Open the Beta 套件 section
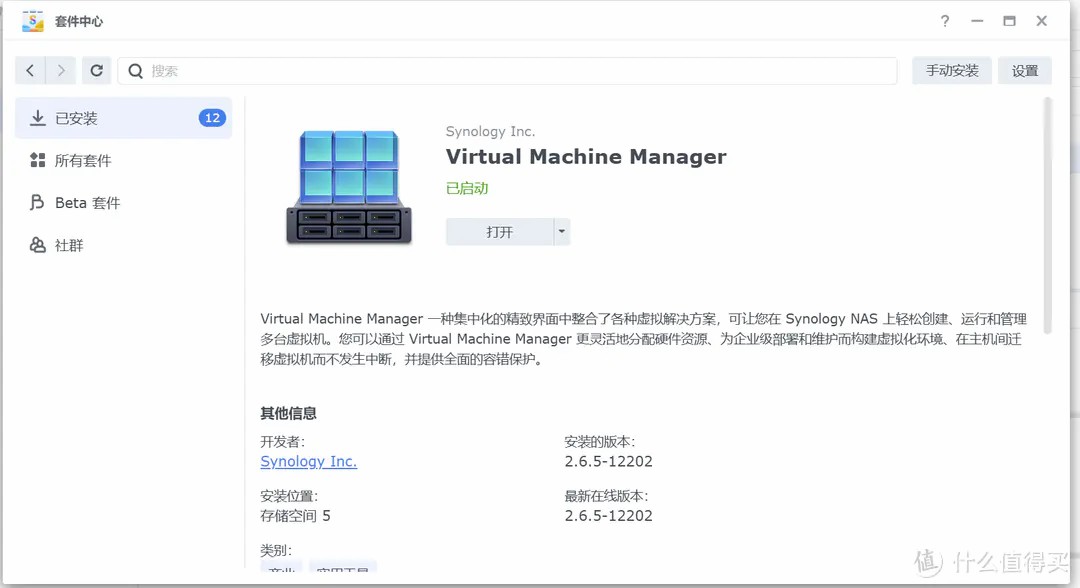This screenshot has height=588, width=1080. click(87, 203)
